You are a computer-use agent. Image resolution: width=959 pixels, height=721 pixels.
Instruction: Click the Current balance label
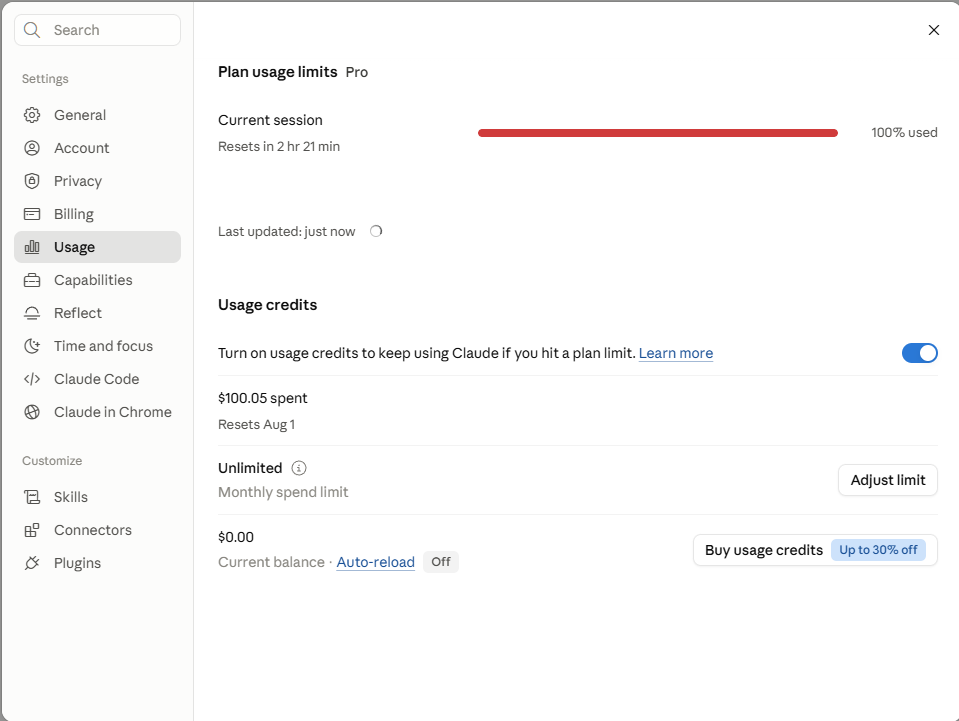271,562
